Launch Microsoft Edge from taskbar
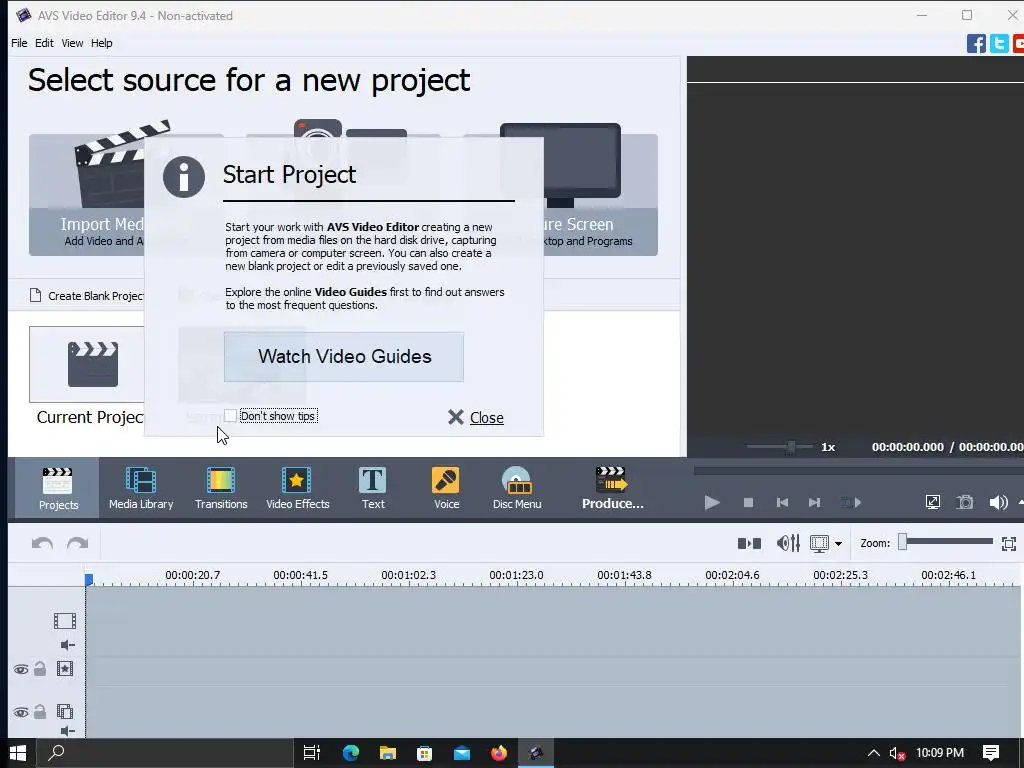1024x768 pixels. pyautogui.click(x=351, y=753)
